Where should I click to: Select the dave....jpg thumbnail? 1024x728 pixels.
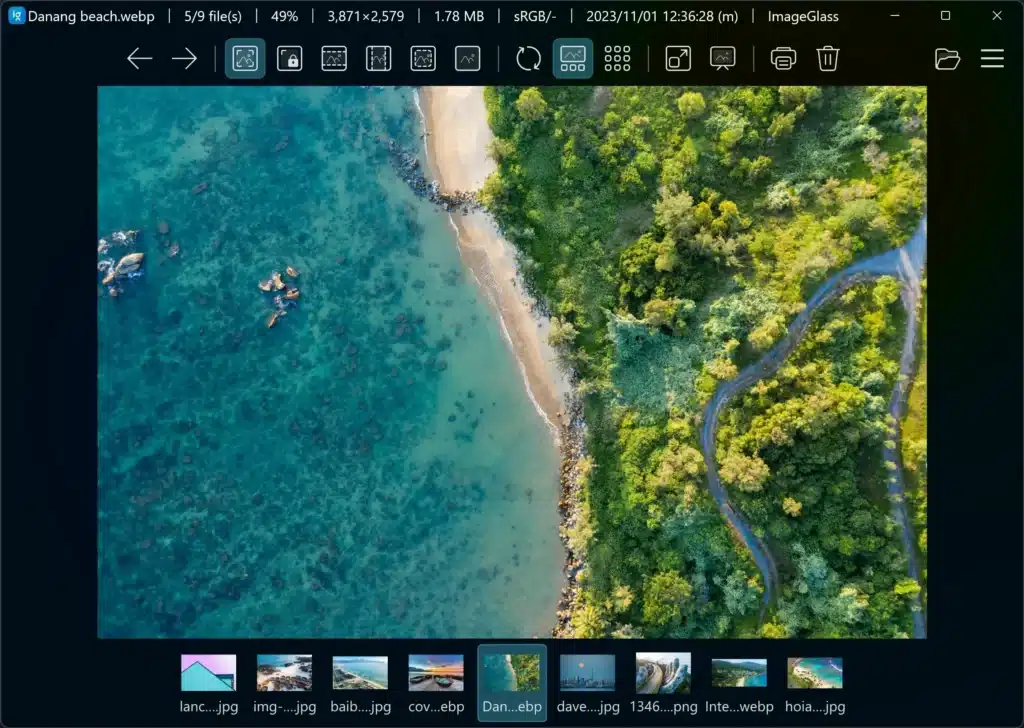coord(588,684)
